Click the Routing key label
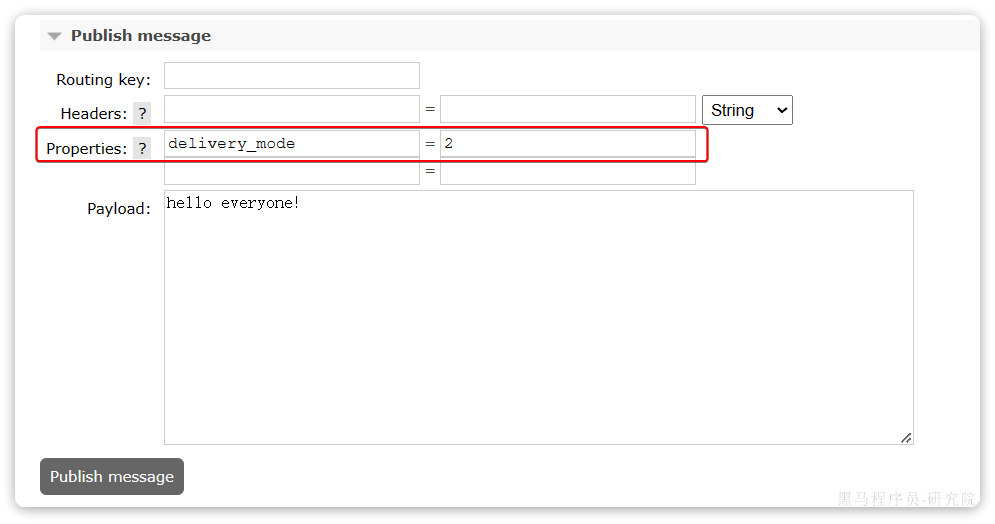Screen dimensions: 995x524 point(103,79)
